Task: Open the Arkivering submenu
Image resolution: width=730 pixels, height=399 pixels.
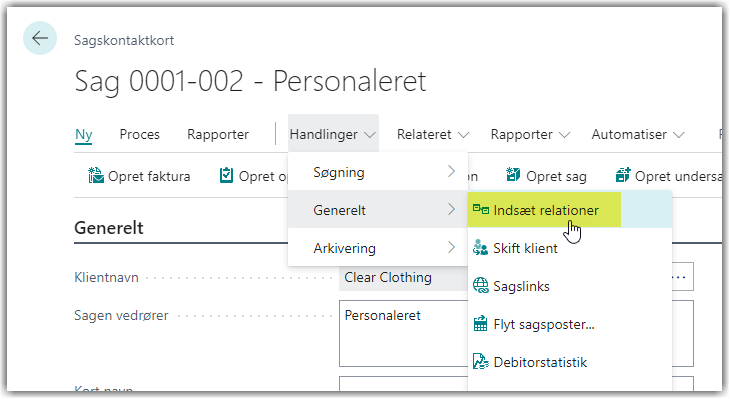Action: tap(378, 248)
